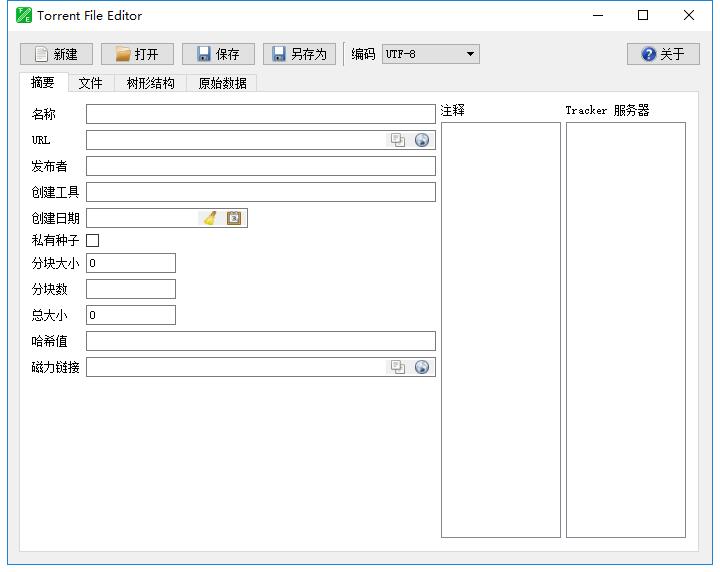Screen dimensions: 720x572
Task: Switch to the 文件 tab
Action: pyautogui.click(x=91, y=83)
